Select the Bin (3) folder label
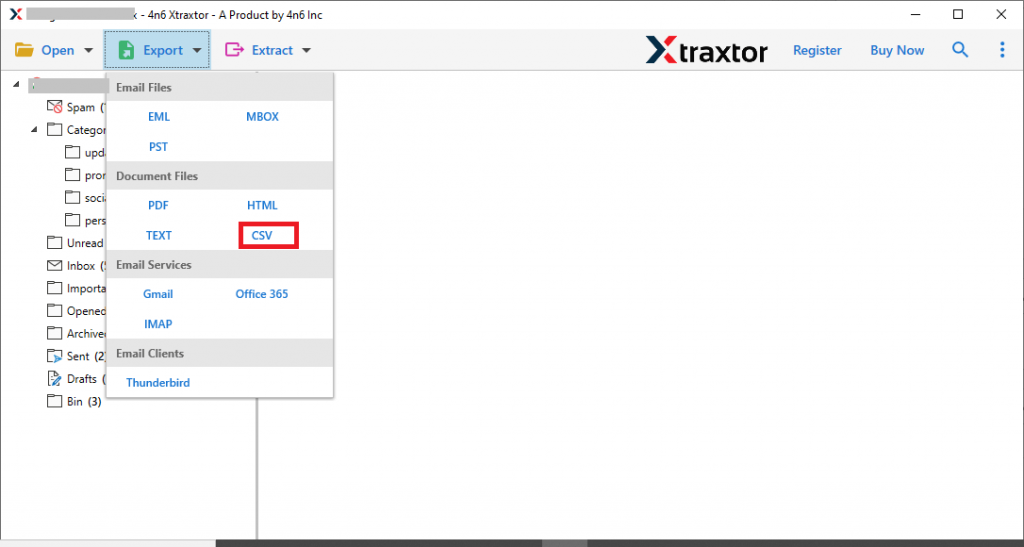 (x=84, y=402)
